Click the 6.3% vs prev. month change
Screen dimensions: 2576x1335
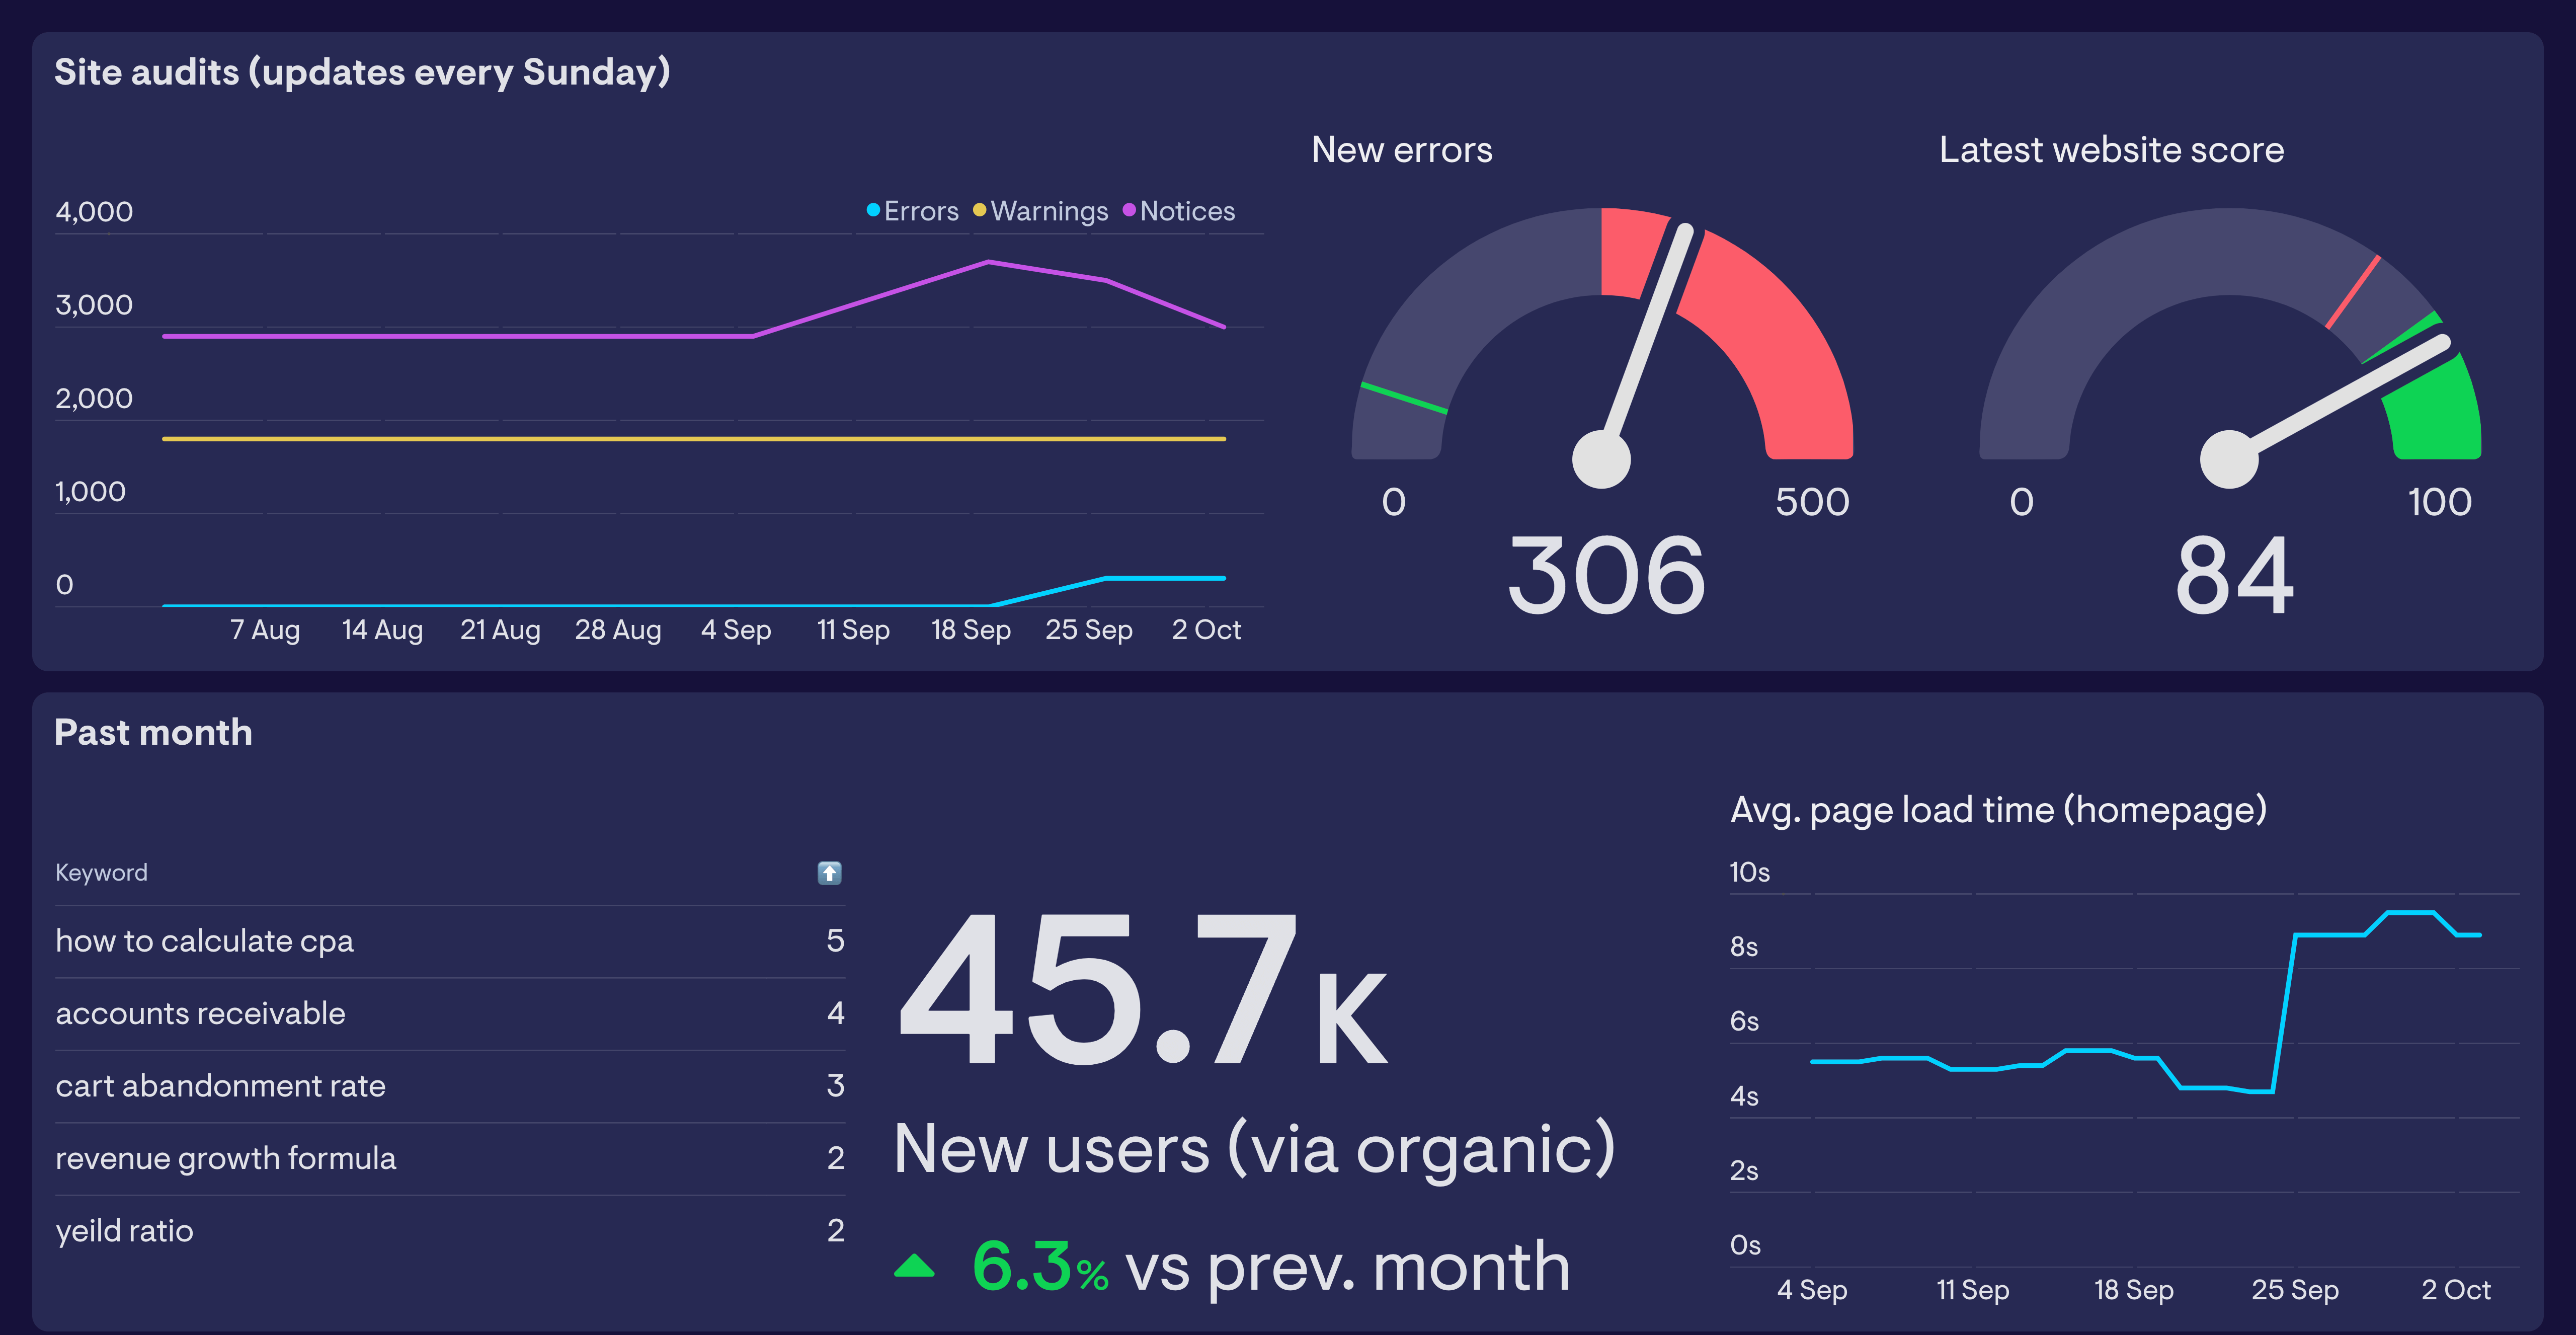(x=1271, y=1268)
